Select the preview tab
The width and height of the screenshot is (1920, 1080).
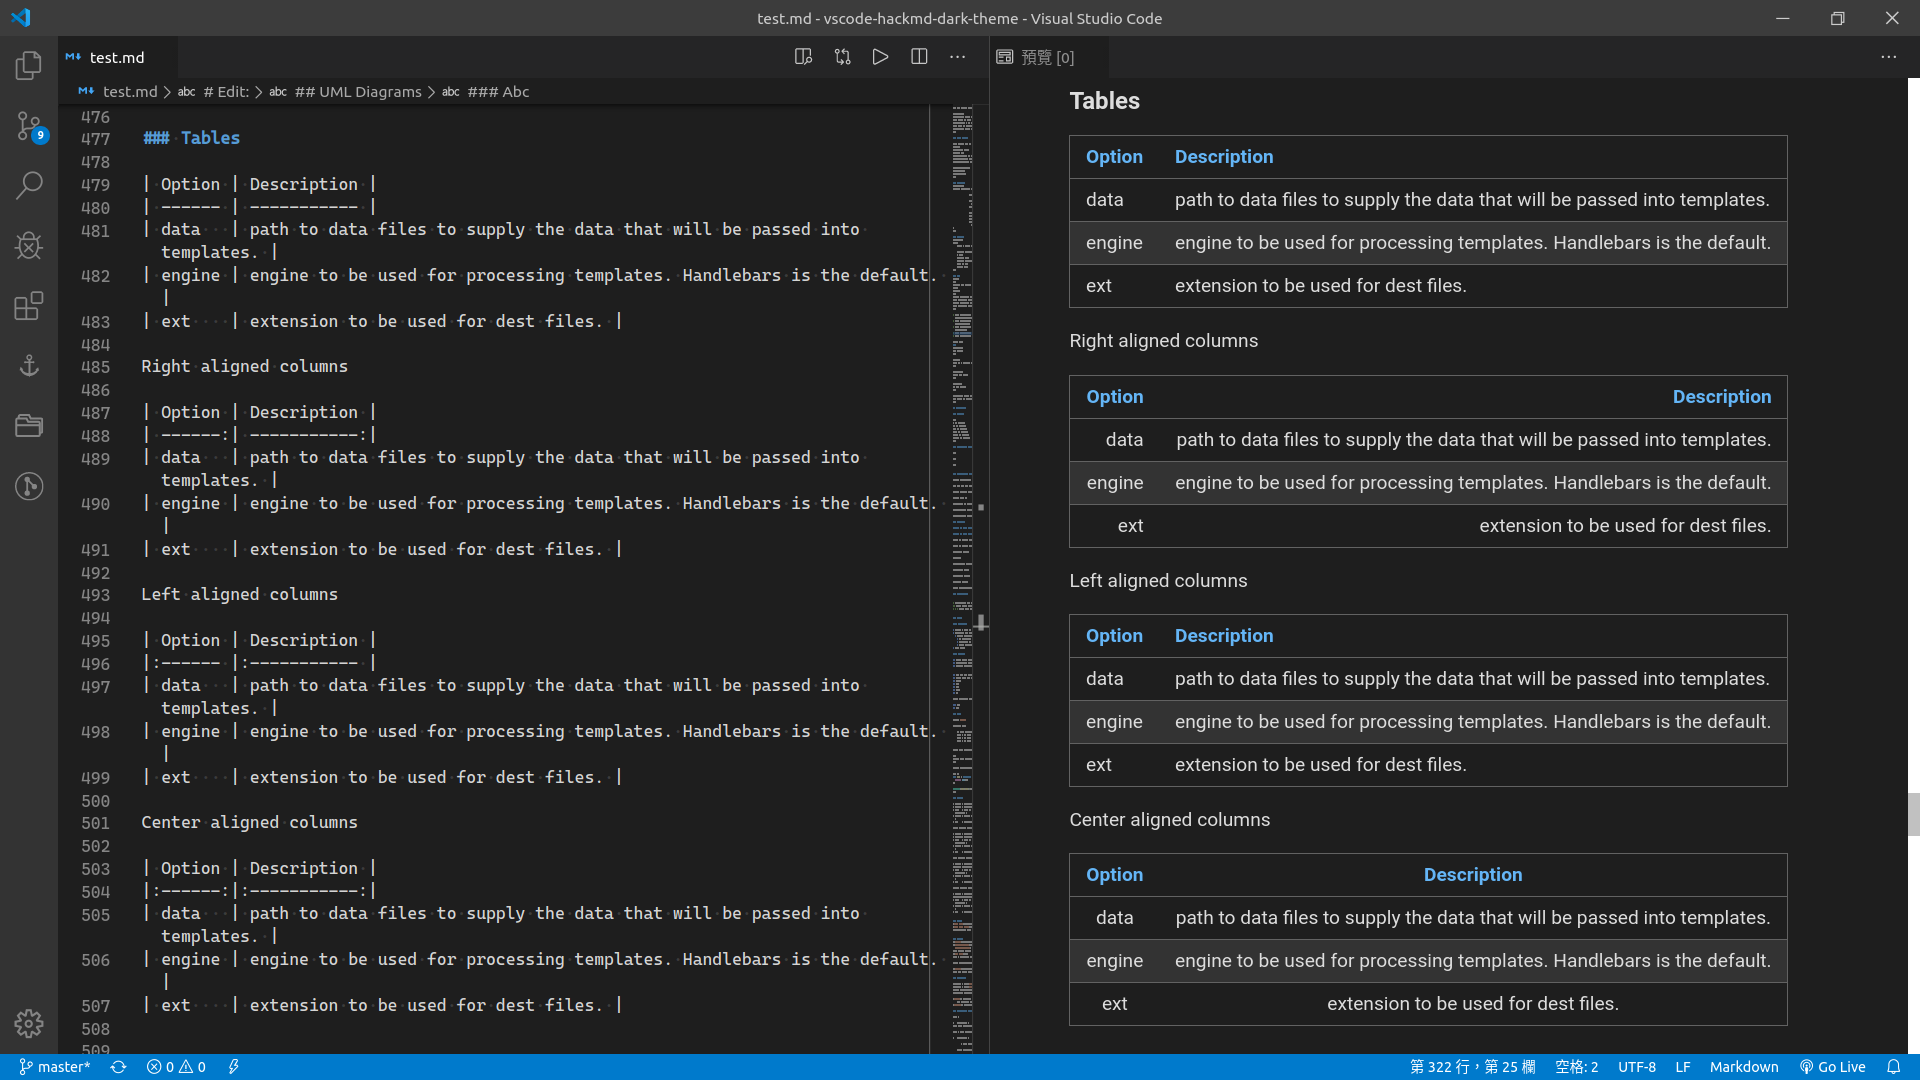pos(1036,58)
